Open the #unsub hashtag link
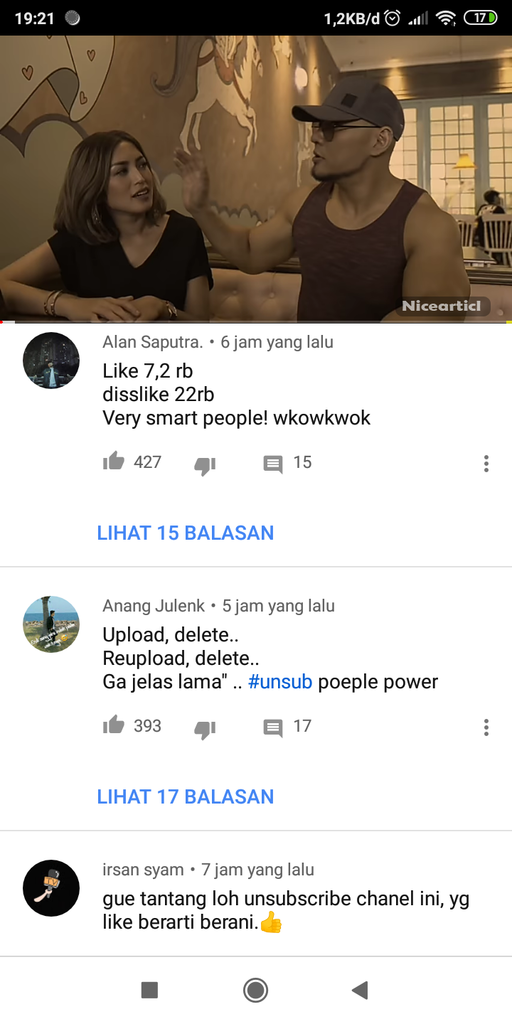 tap(280, 682)
